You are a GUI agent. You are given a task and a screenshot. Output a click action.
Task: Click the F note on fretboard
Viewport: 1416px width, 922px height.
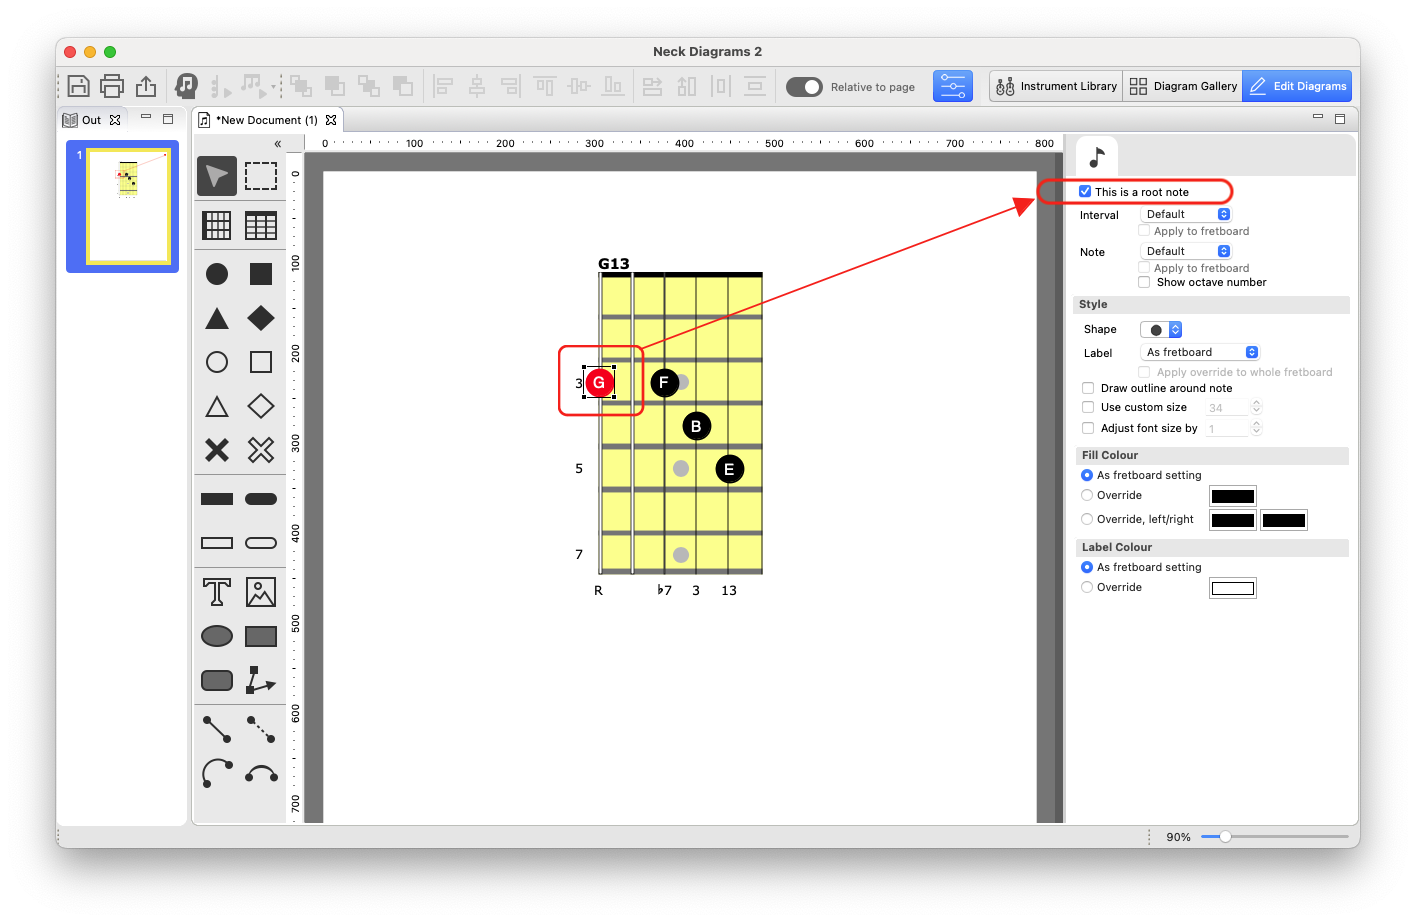pyautogui.click(x=664, y=382)
